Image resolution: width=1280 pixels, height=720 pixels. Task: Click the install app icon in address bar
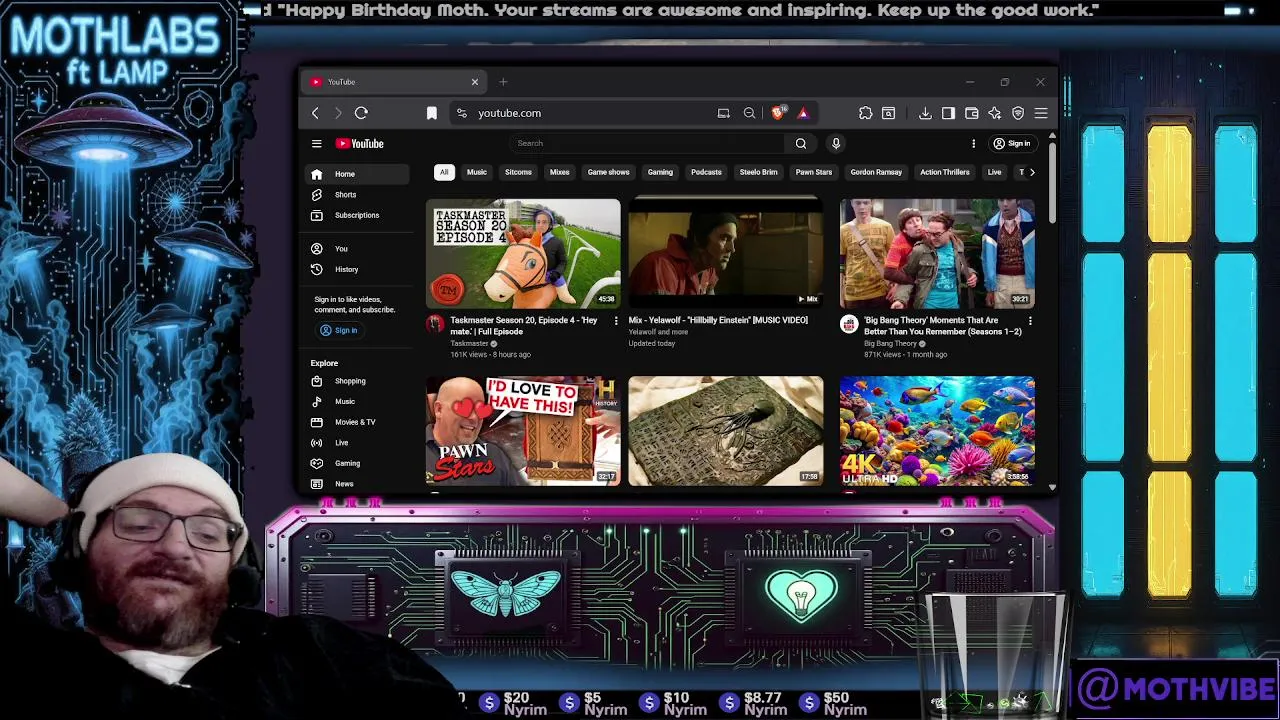coord(724,113)
